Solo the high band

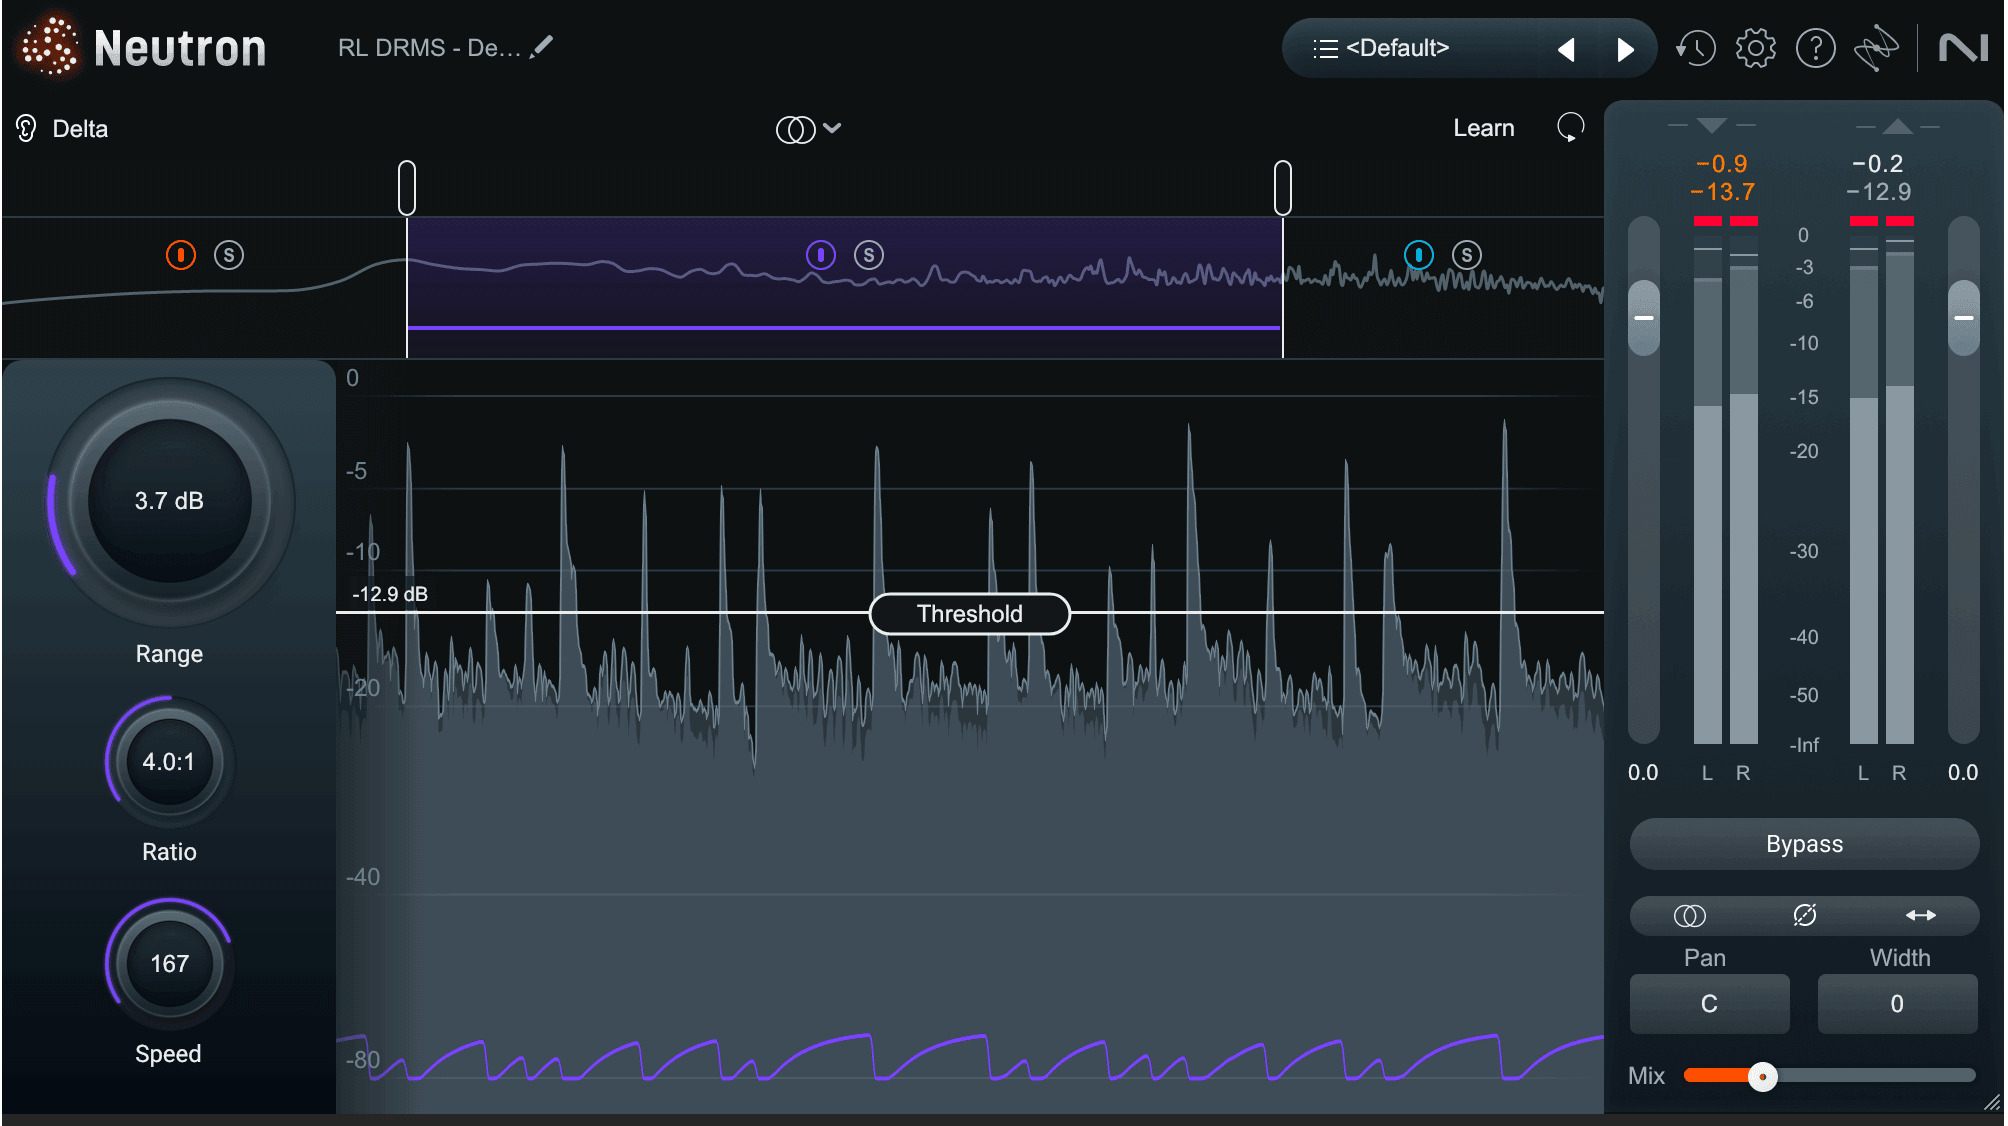tap(1467, 255)
